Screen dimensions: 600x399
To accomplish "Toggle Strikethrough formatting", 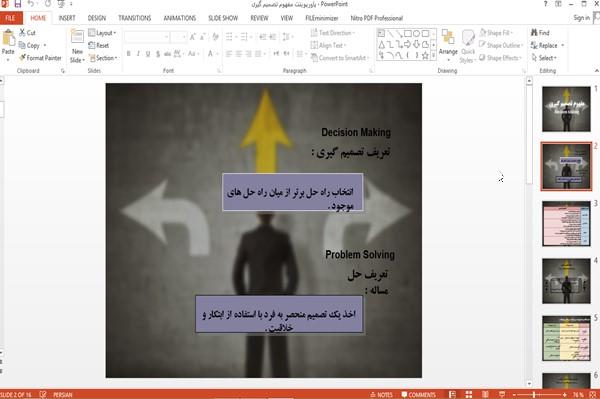I will tap(167, 54).
